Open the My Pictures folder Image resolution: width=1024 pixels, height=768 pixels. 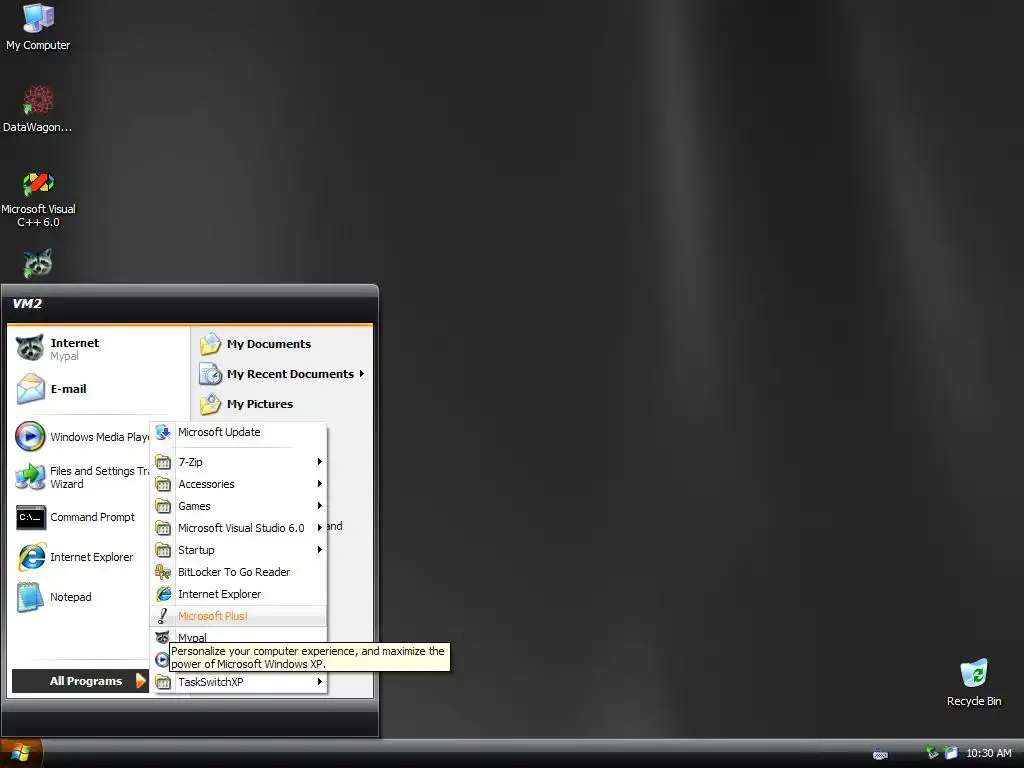283,404
